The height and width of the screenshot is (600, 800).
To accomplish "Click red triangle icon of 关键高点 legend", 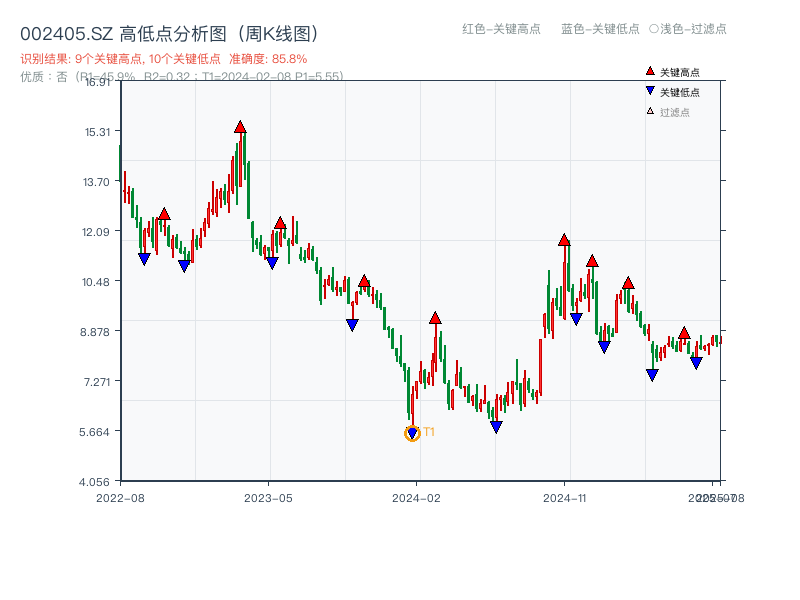I will 650,71.
